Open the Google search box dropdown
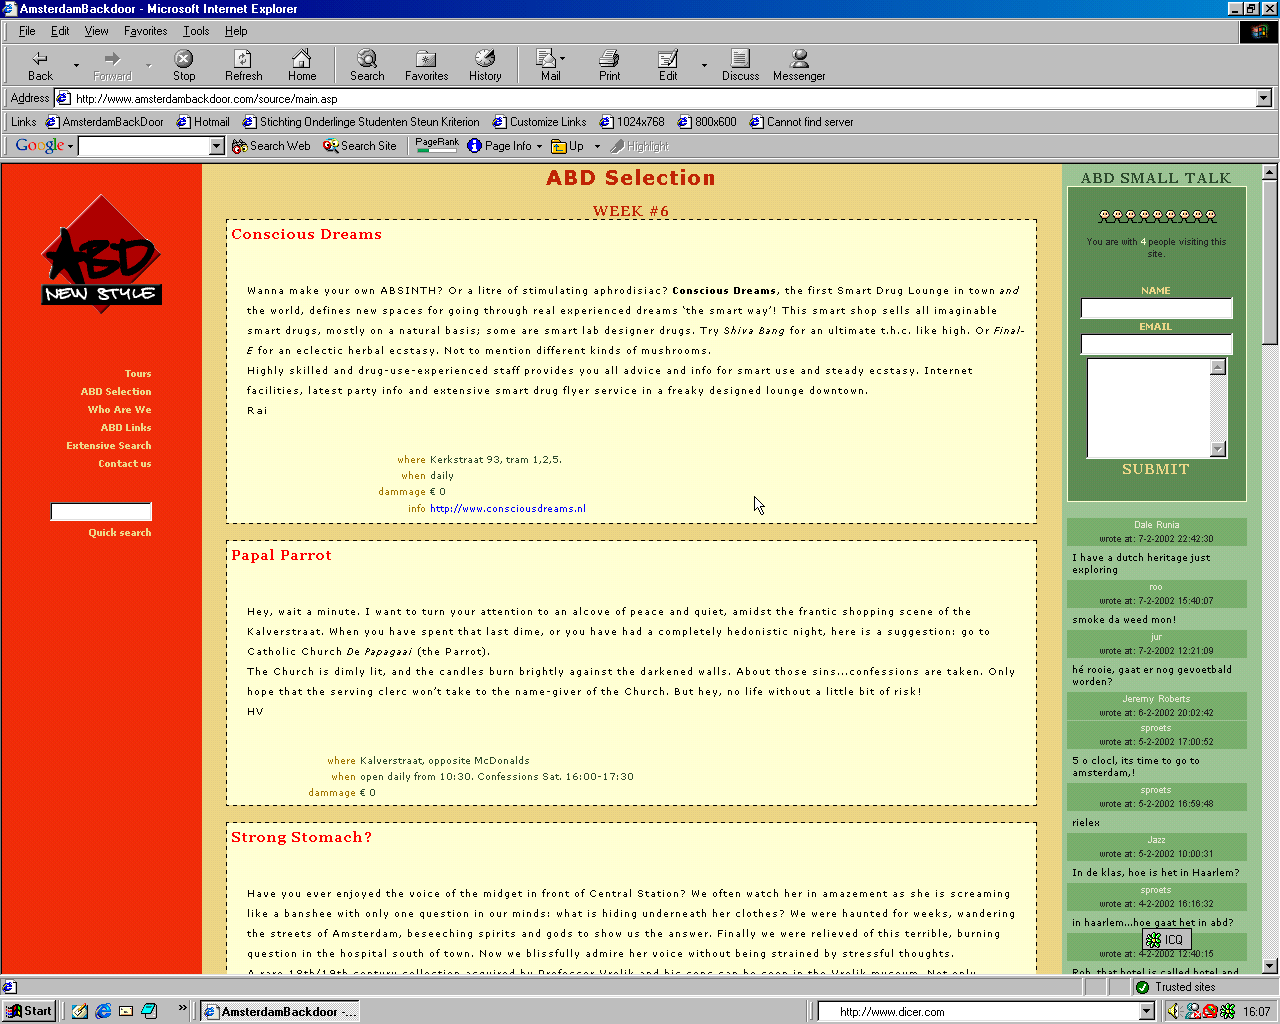 (x=216, y=146)
